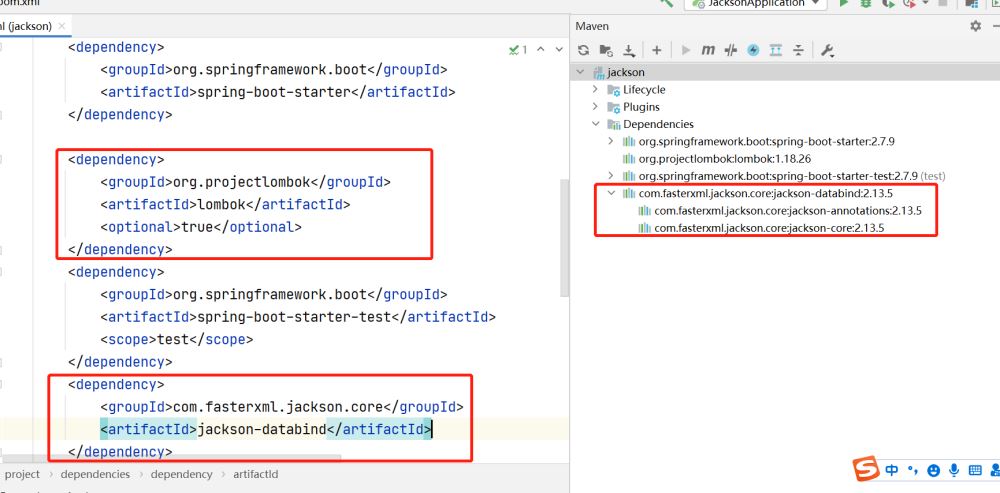Image resolution: width=1000 pixels, height=493 pixels.
Task: Expand spring-boot-starter:2.7.9 dependency
Action: (611, 141)
